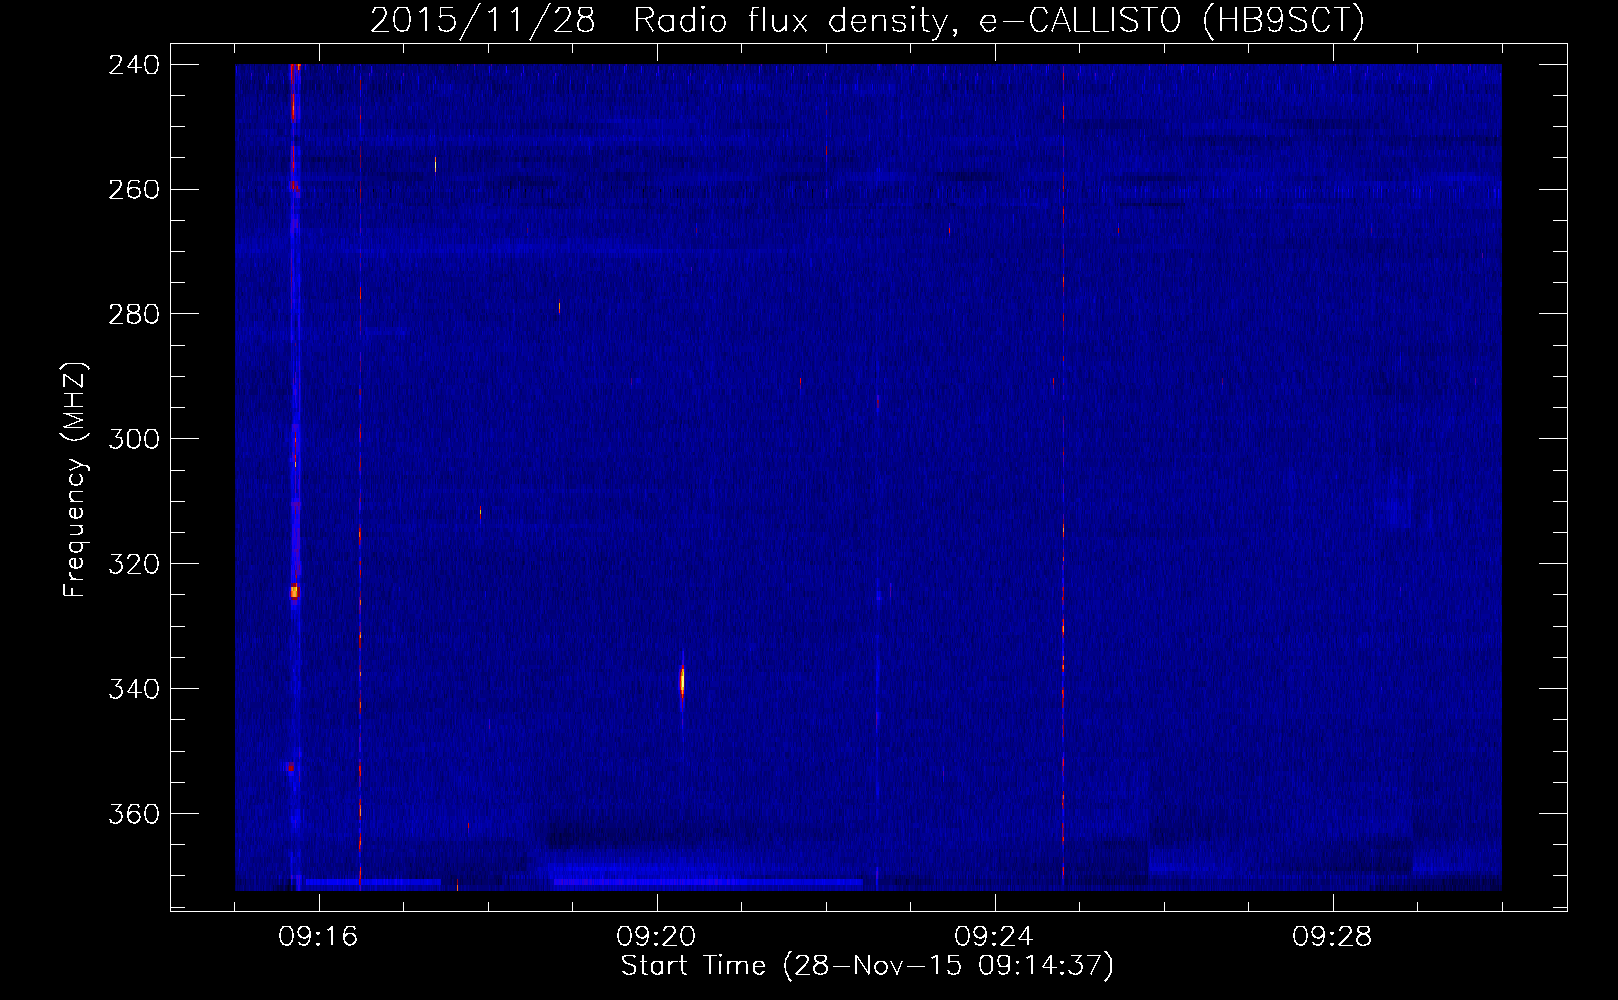Click the 09:28 time tick label
This screenshot has width=1618, height=1000.
(x=1332, y=937)
